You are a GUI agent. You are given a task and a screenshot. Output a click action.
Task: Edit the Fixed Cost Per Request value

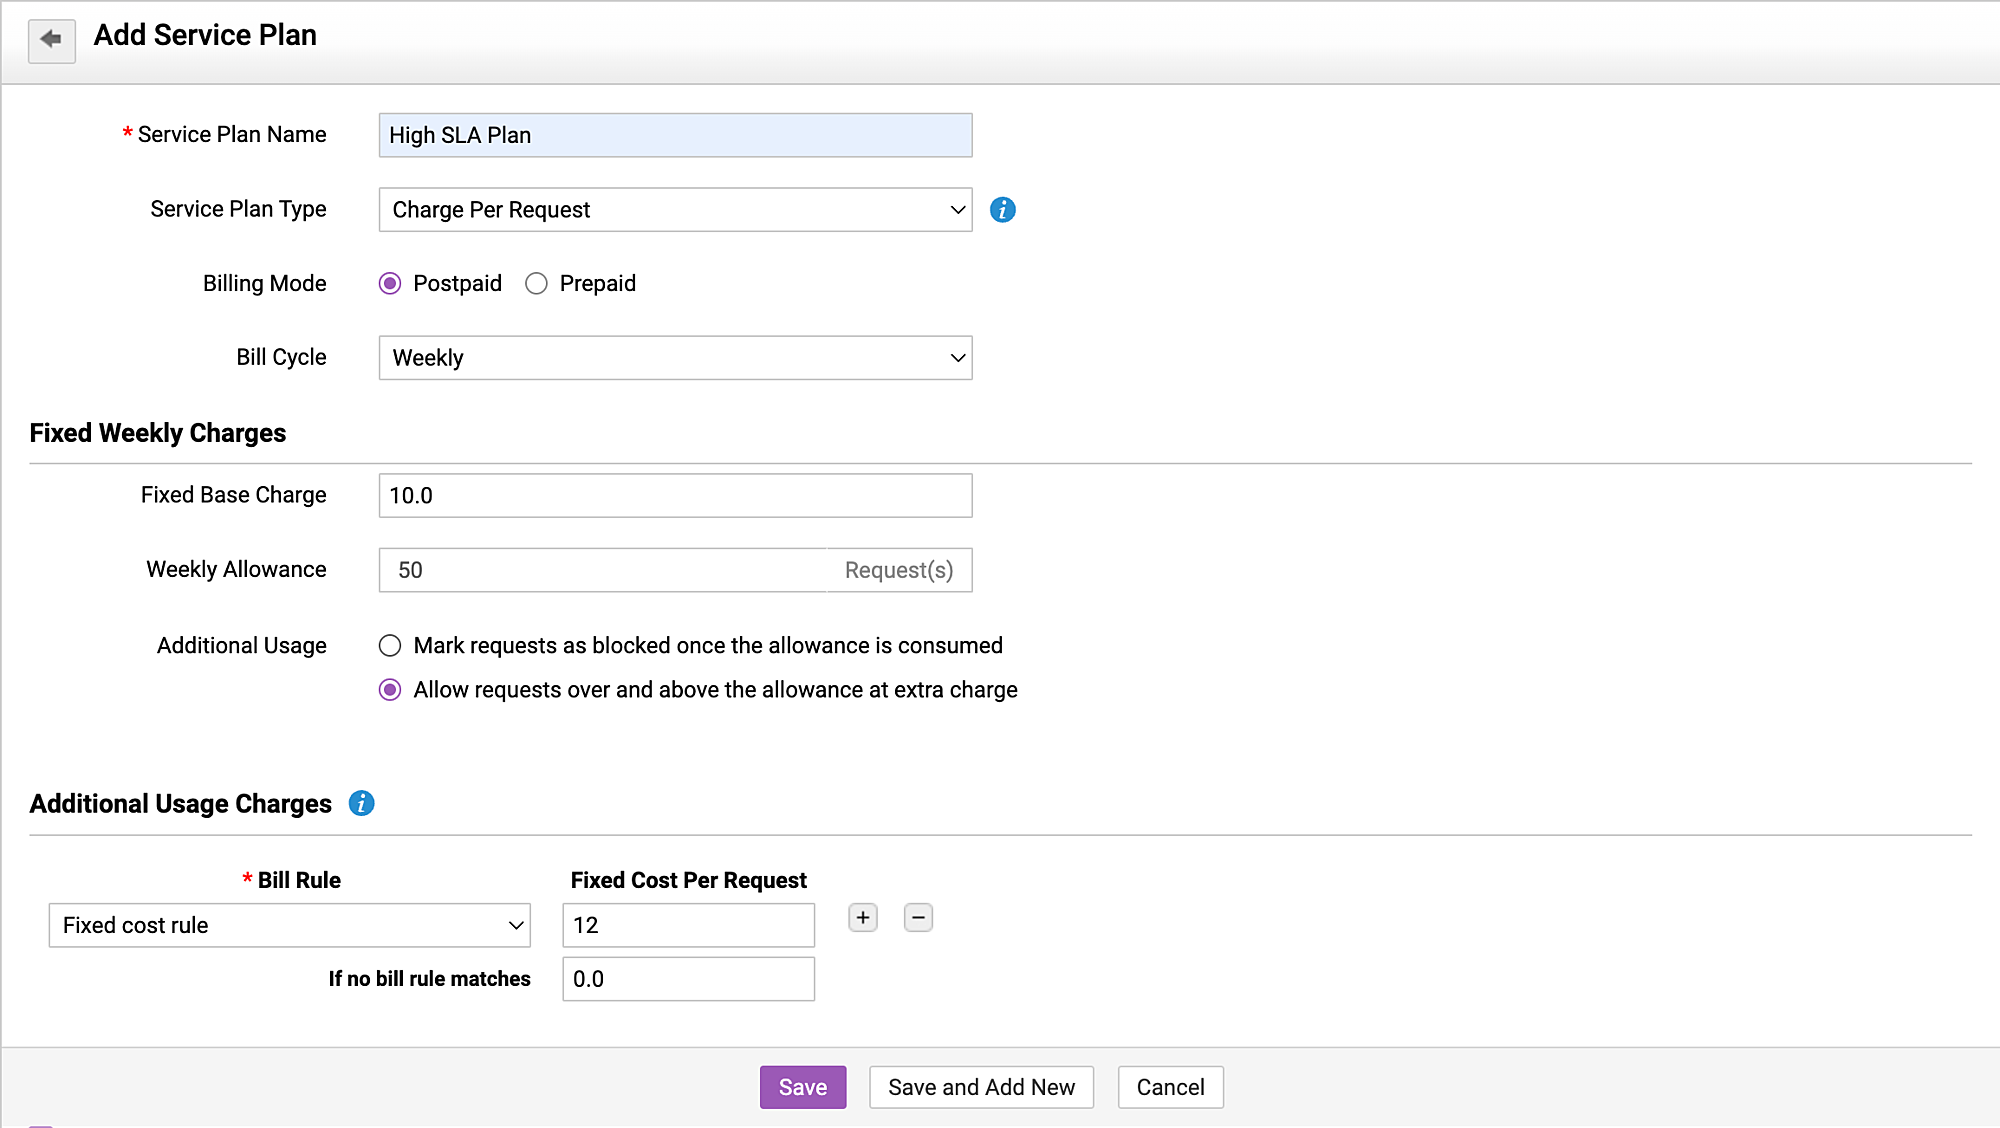688,925
